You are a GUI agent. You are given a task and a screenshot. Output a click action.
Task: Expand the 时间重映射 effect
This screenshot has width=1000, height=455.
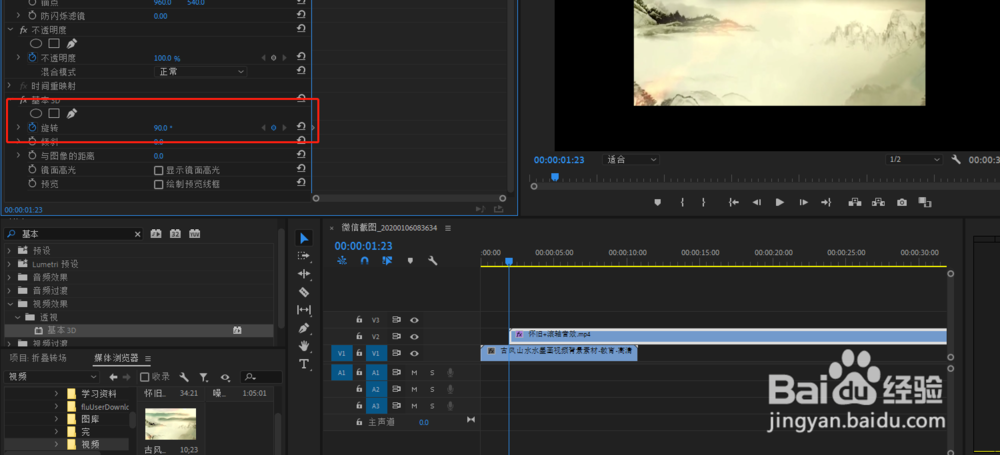click(9, 86)
